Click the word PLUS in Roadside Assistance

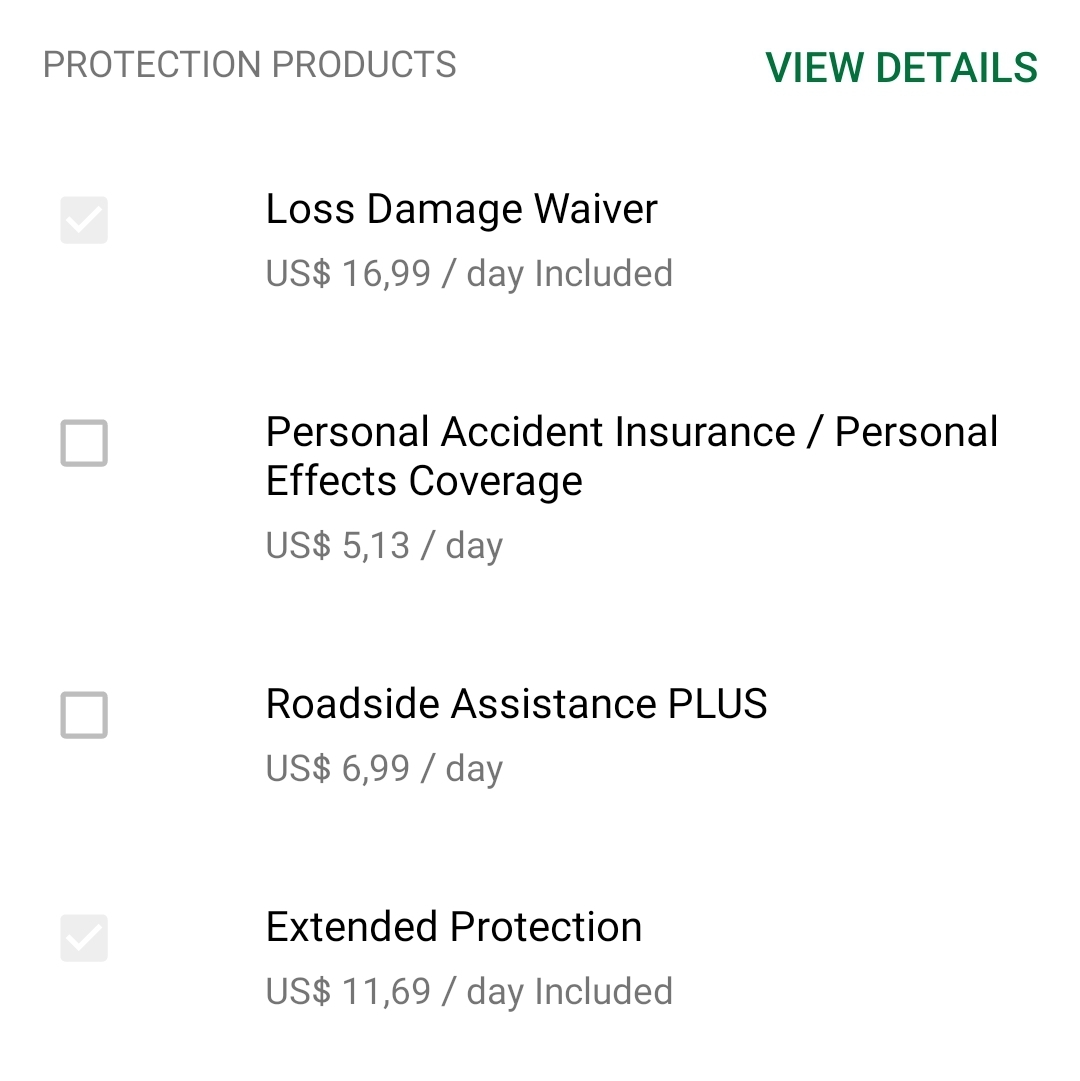point(717,704)
